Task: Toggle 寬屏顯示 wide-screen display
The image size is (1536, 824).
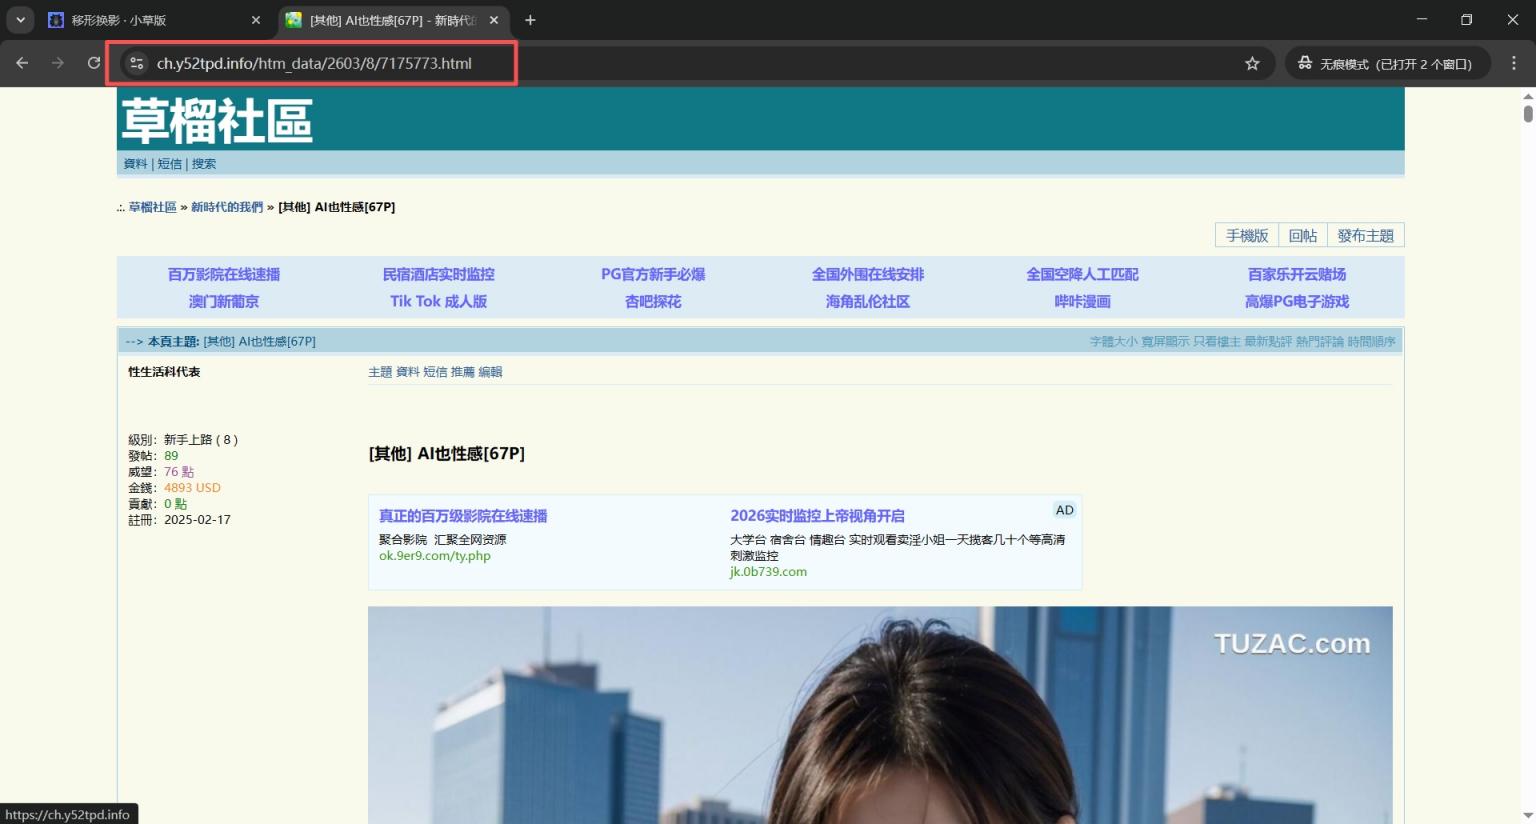Action: point(1165,342)
